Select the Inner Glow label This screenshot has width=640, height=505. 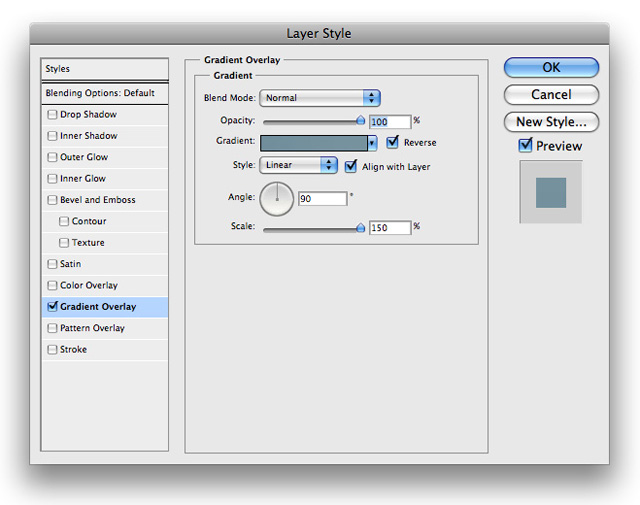[x=83, y=179]
